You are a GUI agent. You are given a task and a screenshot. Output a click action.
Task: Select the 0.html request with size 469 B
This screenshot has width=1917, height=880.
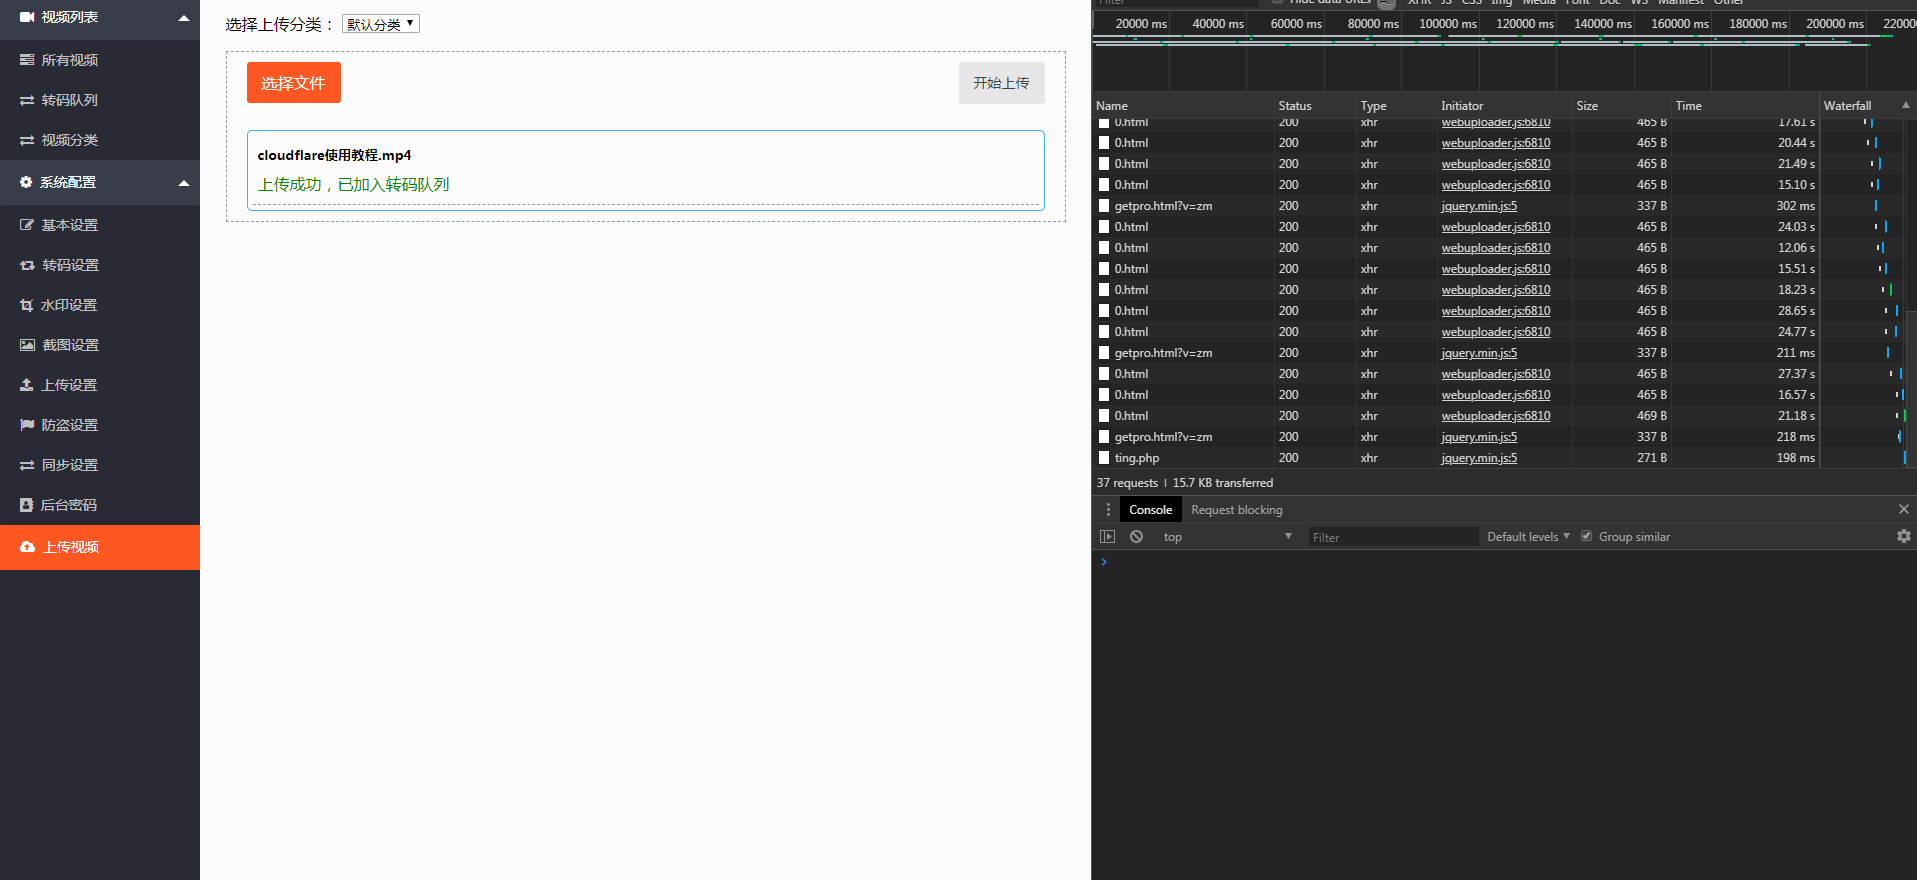pos(1131,416)
